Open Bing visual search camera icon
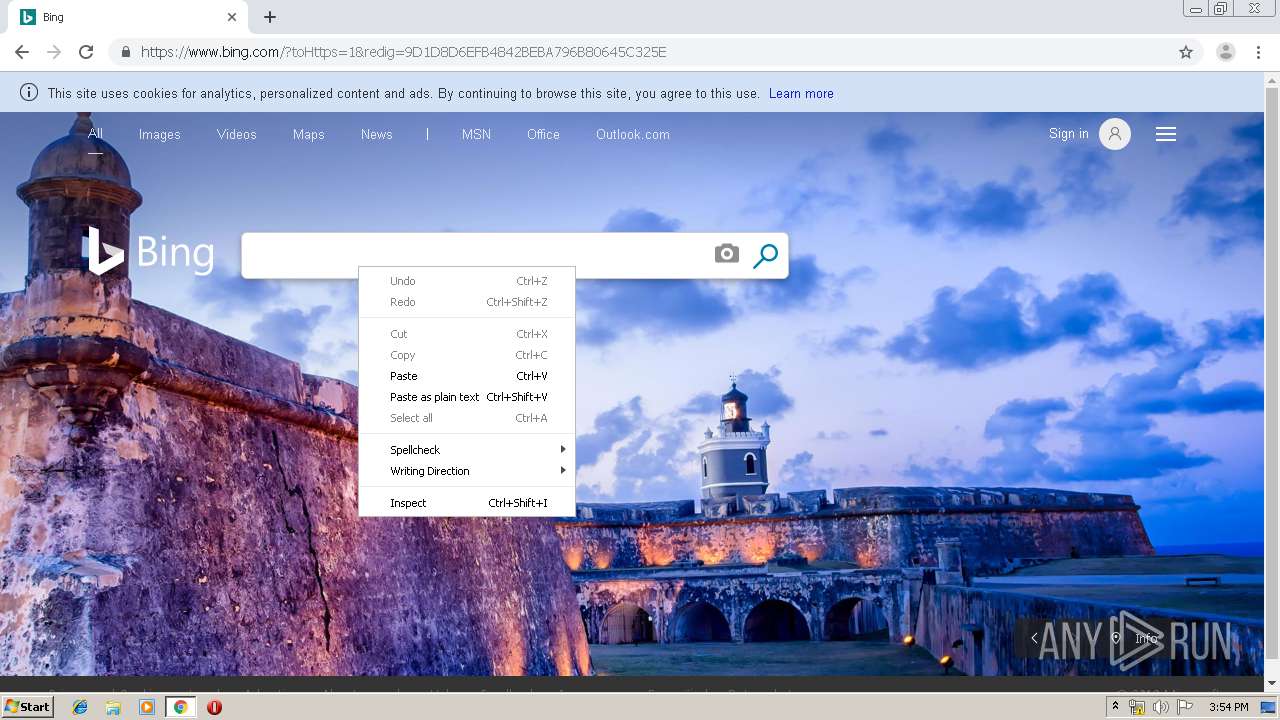This screenshot has height=720, width=1280. click(x=727, y=254)
